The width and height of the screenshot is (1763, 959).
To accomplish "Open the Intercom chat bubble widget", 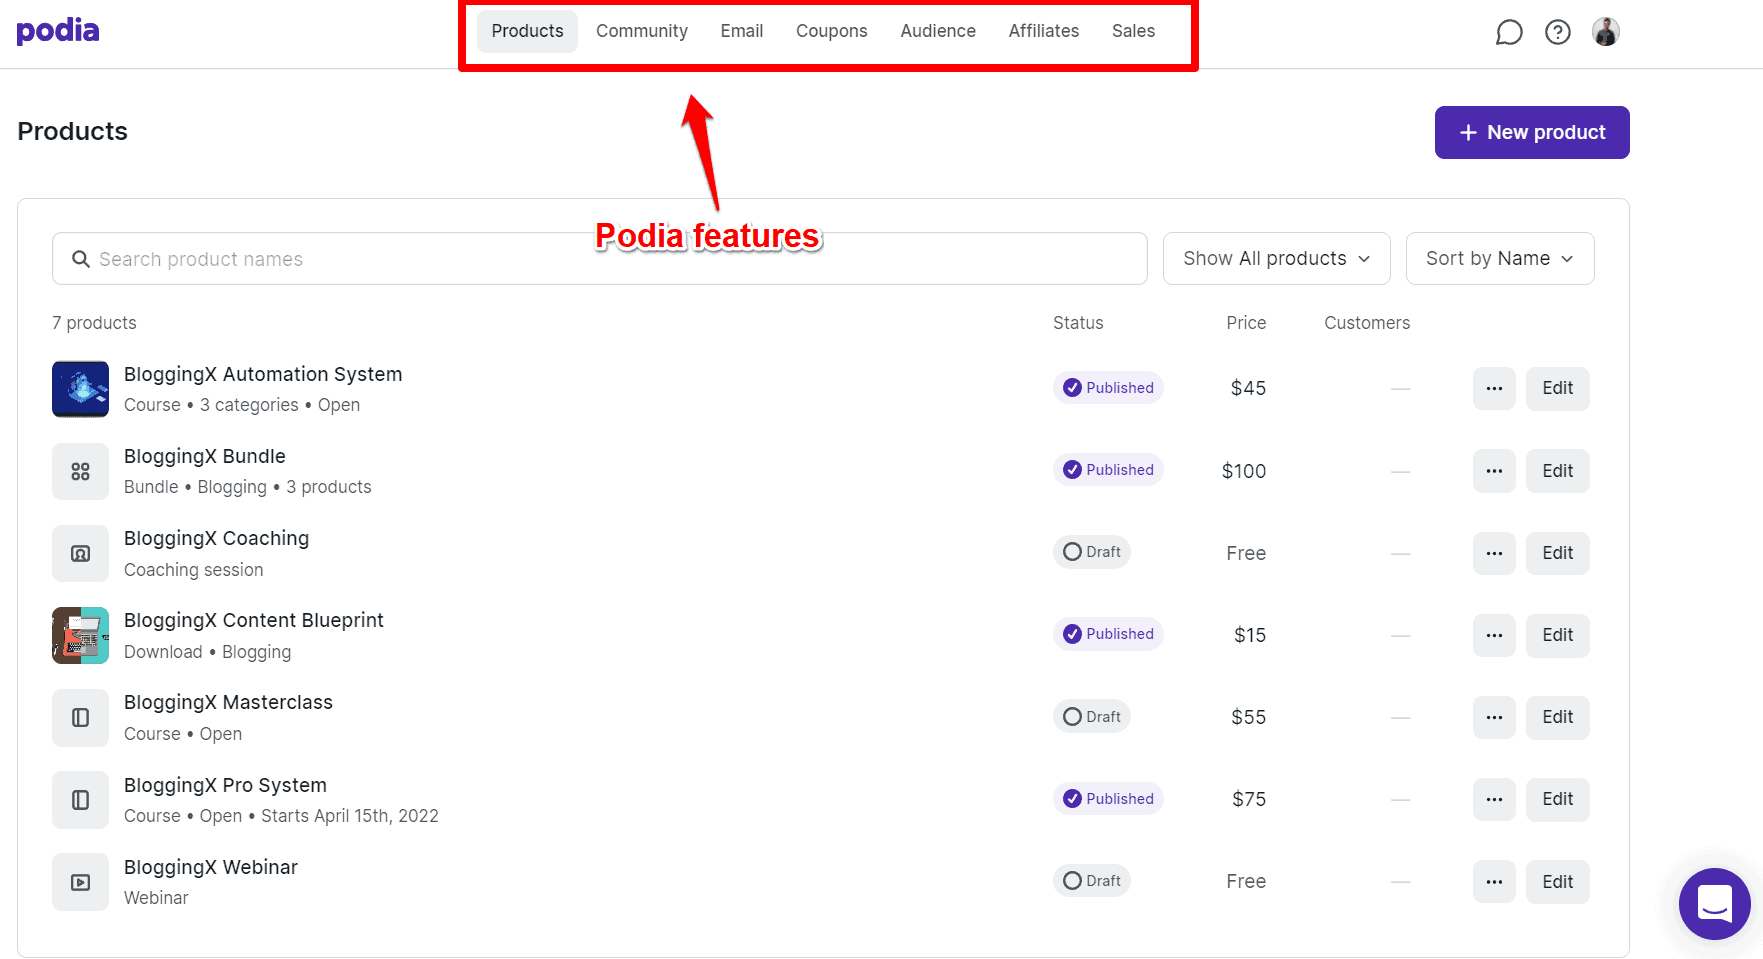I will pos(1715,904).
